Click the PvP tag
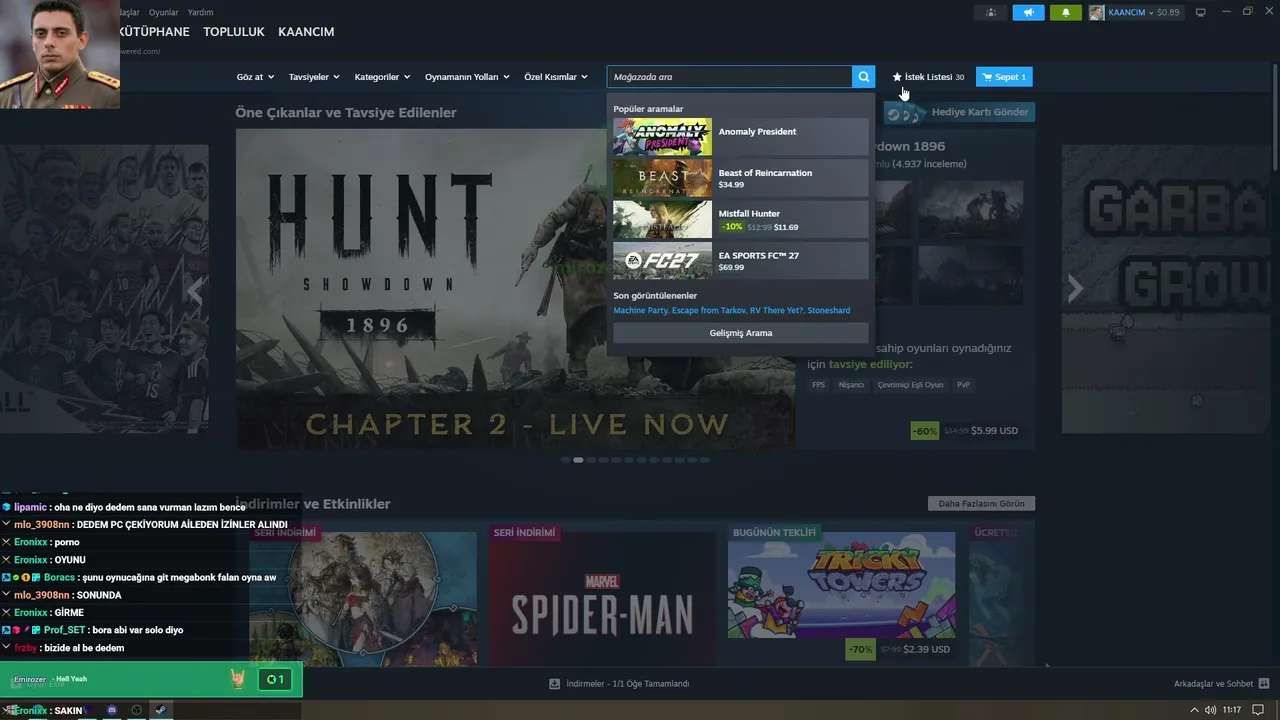The height and width of the screenshot is (720, 1280). pos(964,385)
